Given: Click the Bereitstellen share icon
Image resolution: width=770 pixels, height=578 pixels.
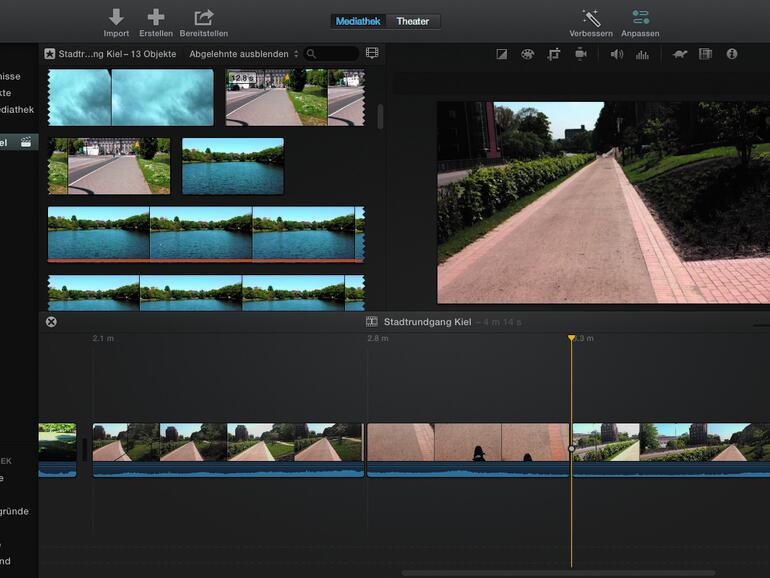Looking at the screenshot, I should point(204,17).
